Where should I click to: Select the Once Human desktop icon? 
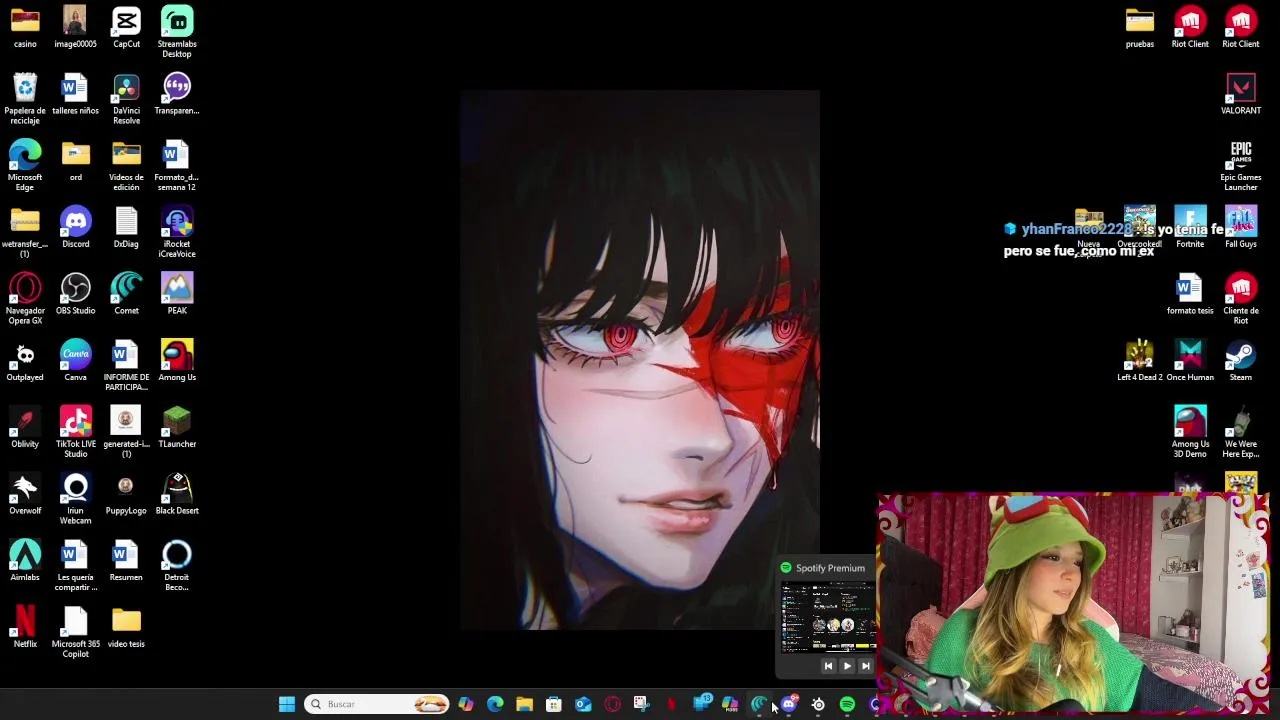[1190, 361]
